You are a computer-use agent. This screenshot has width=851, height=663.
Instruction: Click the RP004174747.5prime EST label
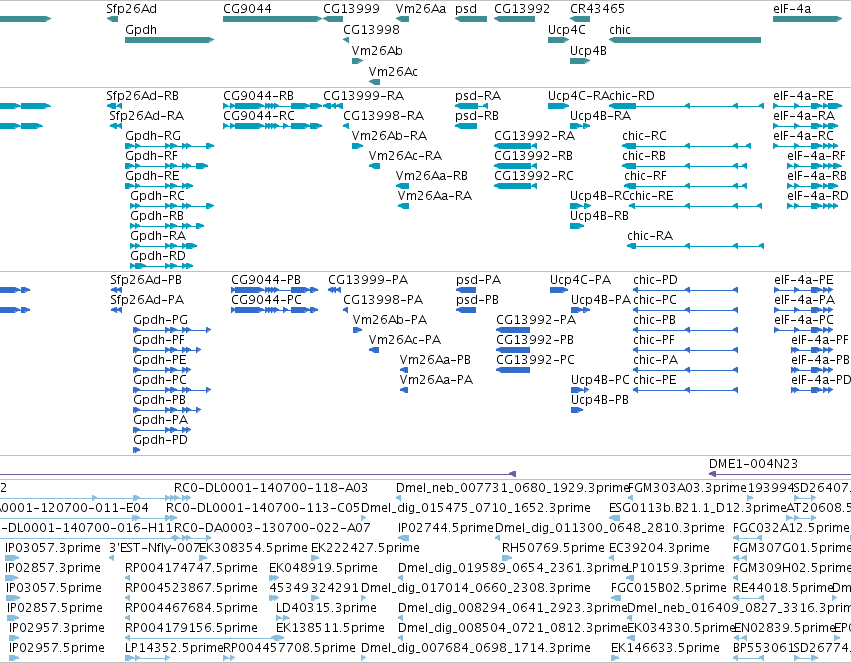pos(191,568)
